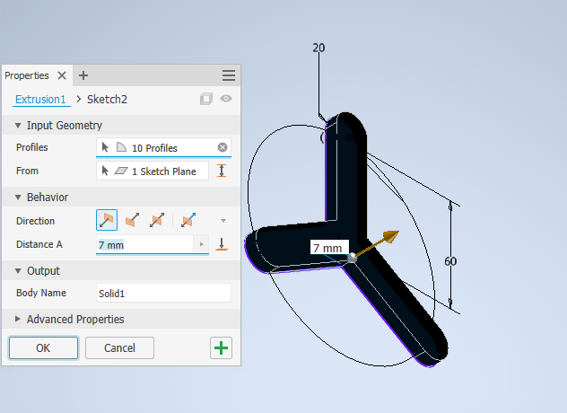The height and width of the screenshot is (413, 567).
Task: Click the Profiles label
Action: [32, 148]
